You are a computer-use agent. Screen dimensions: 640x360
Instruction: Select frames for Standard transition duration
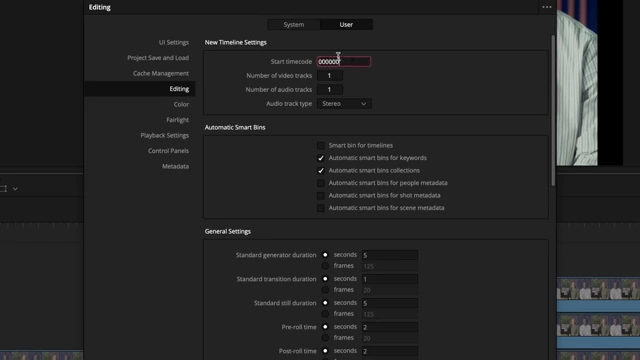(x=325, y=290)
